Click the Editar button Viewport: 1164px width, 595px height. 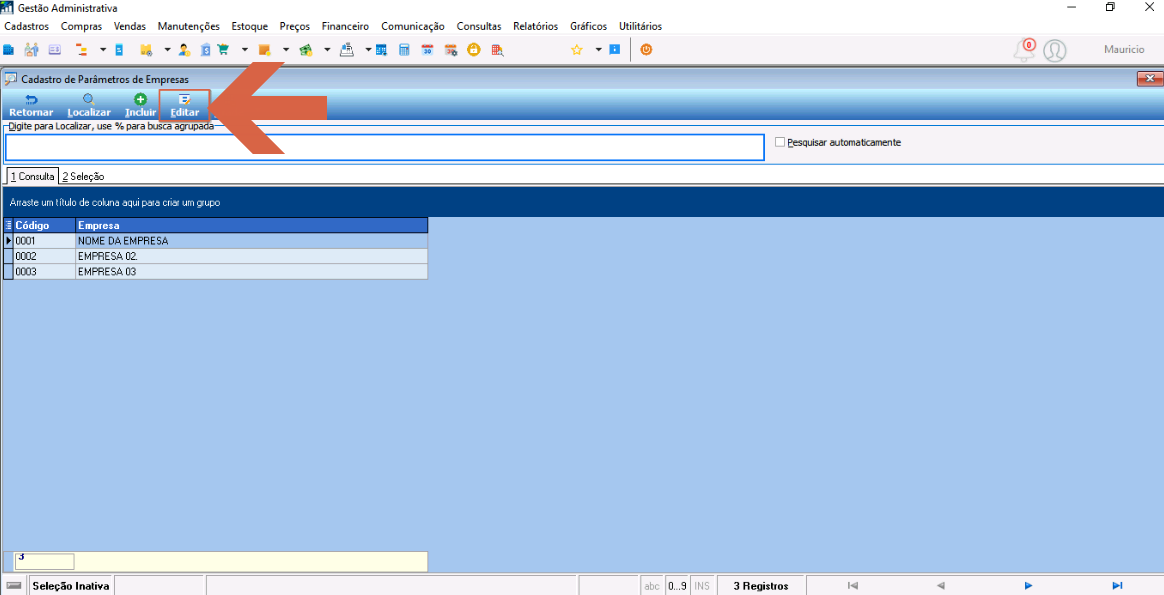[x=185, y=105]
